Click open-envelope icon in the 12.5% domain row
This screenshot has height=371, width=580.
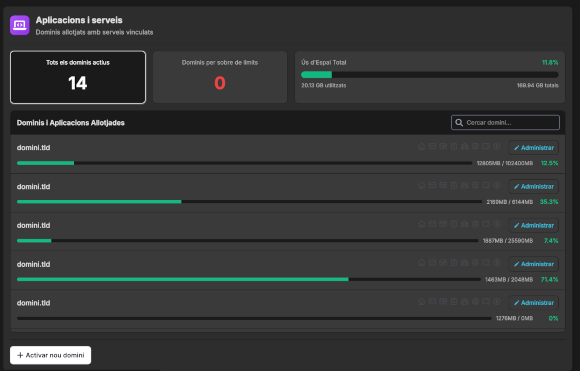(443, 146)
